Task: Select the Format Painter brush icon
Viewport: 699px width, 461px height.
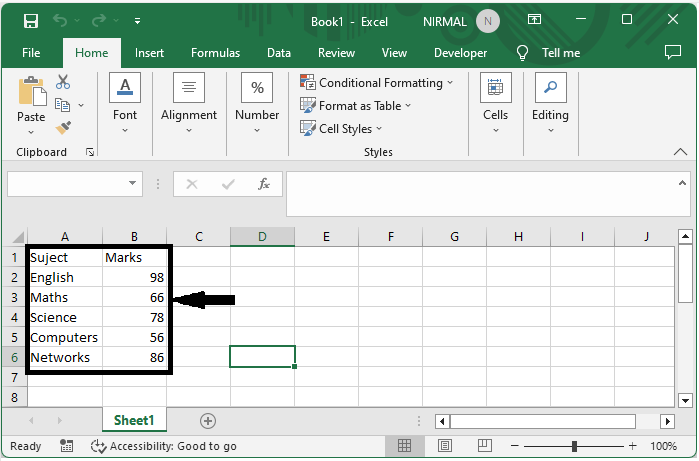Action: click(x=63, y=127)
